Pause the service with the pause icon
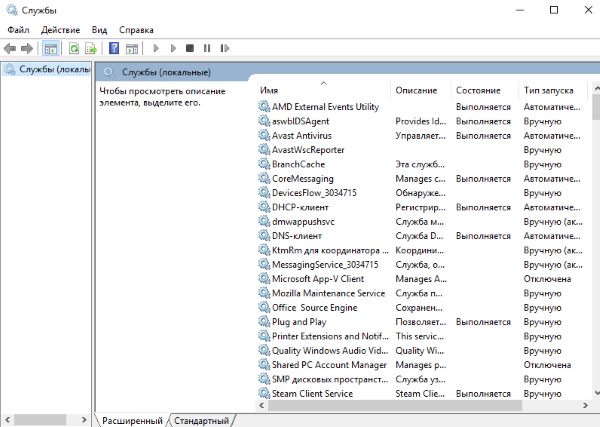600x427 pixels. [207, 48]
